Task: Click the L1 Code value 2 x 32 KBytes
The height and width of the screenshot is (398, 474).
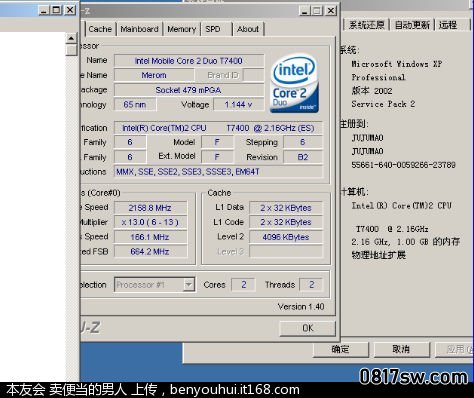Action: click(x=286, y=222)
